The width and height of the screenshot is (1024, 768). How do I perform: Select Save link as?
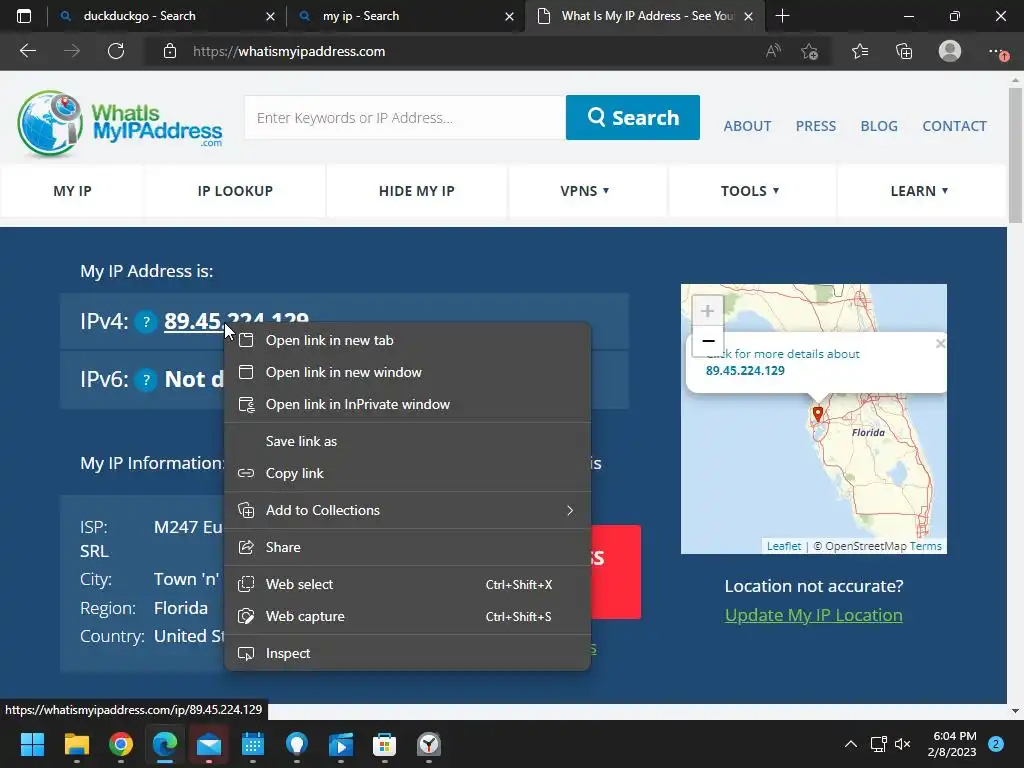(408, 441)
